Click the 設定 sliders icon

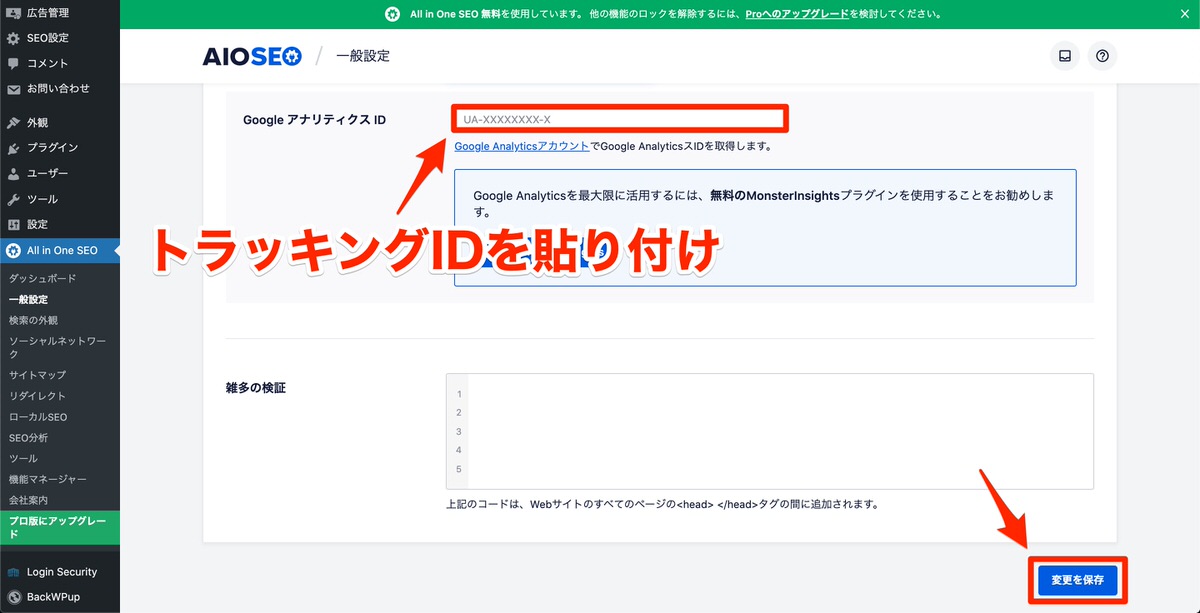click(x=13, y=225)
